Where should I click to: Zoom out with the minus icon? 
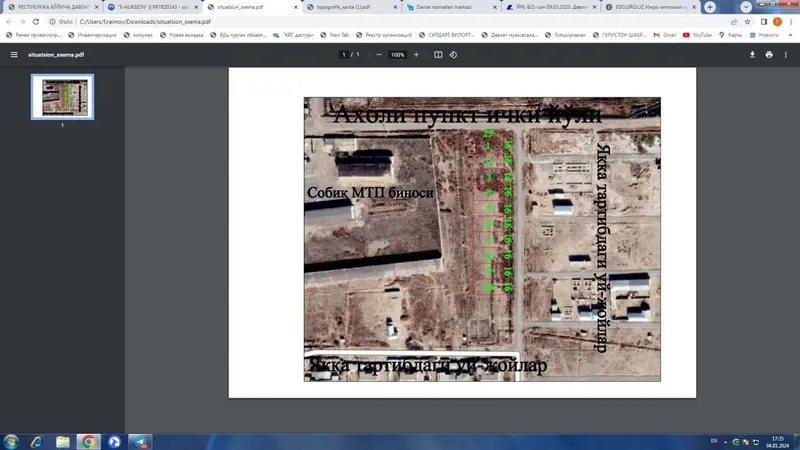tap(379, 55)
